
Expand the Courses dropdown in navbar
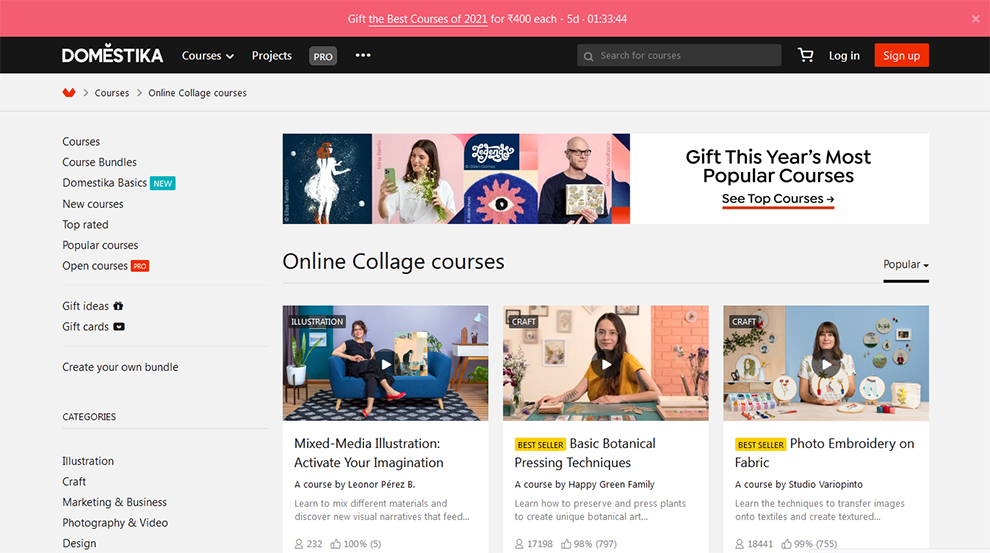[208, 56]
